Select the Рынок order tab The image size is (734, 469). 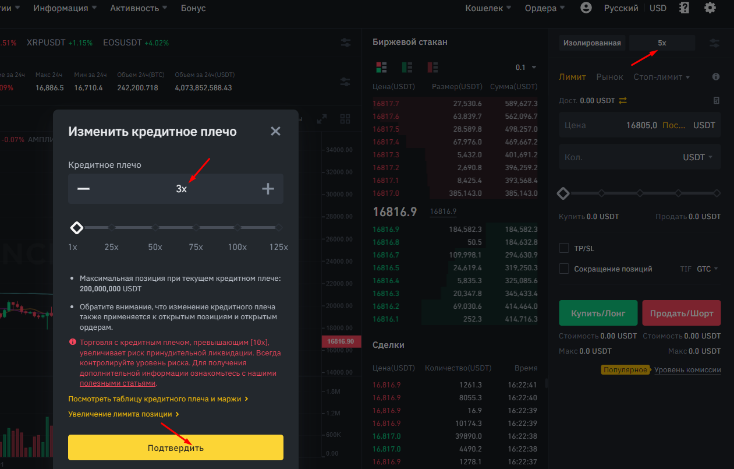[609, 77]
